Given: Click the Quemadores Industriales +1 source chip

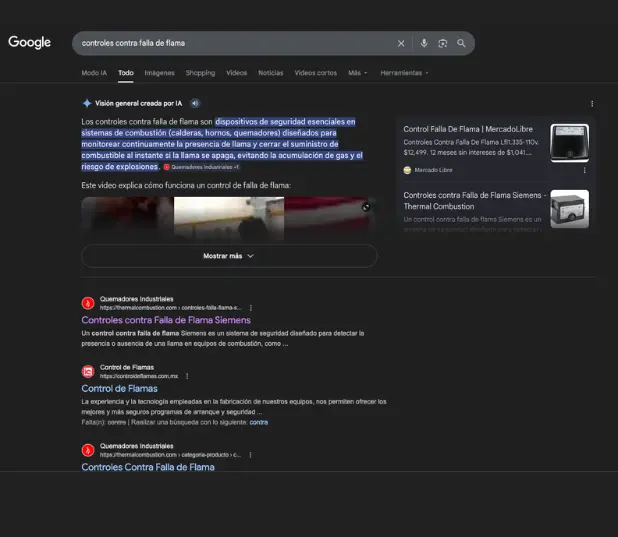Looking at the screenshot, I should [201, 167].
